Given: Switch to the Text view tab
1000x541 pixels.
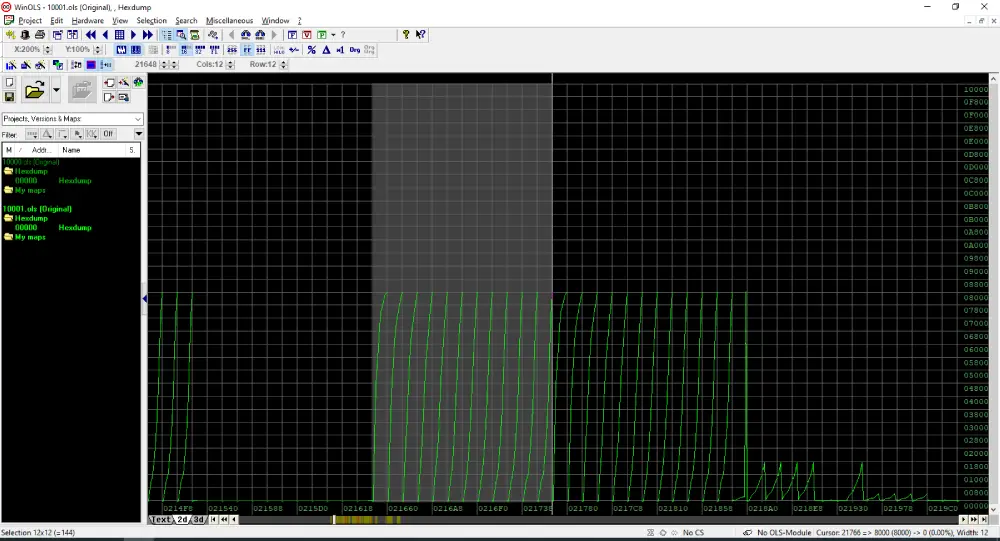Looking at the screenshot, I should (161, 520).
